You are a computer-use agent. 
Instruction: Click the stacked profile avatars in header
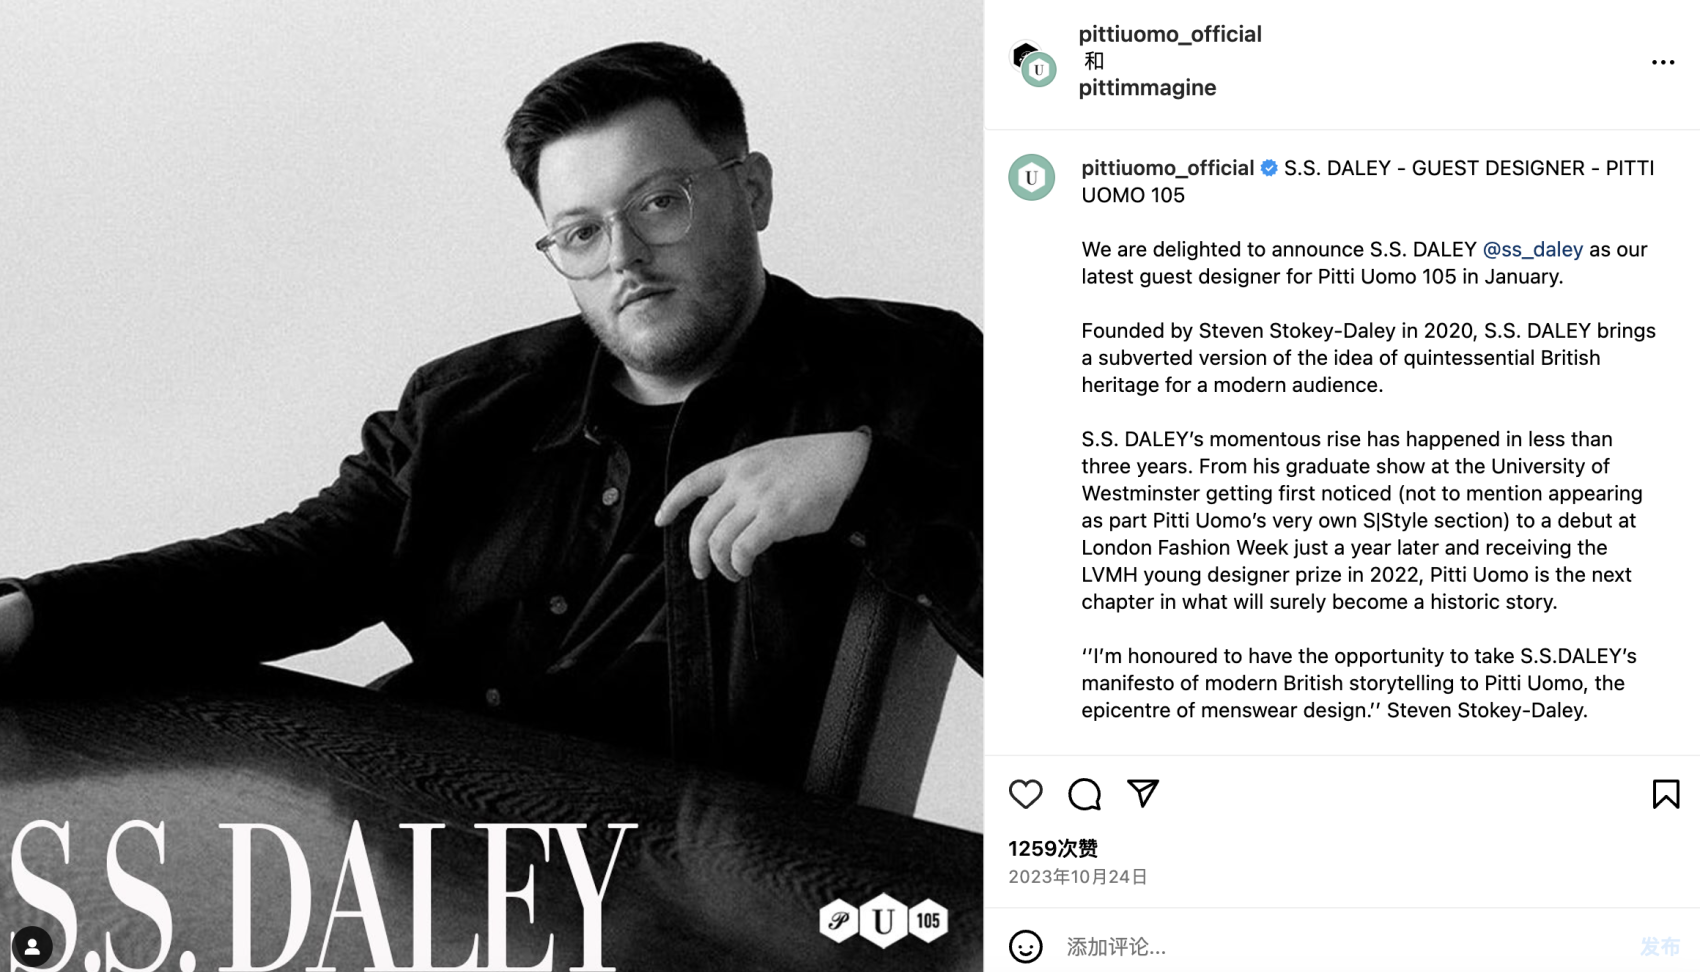[x=1033, y=63]
